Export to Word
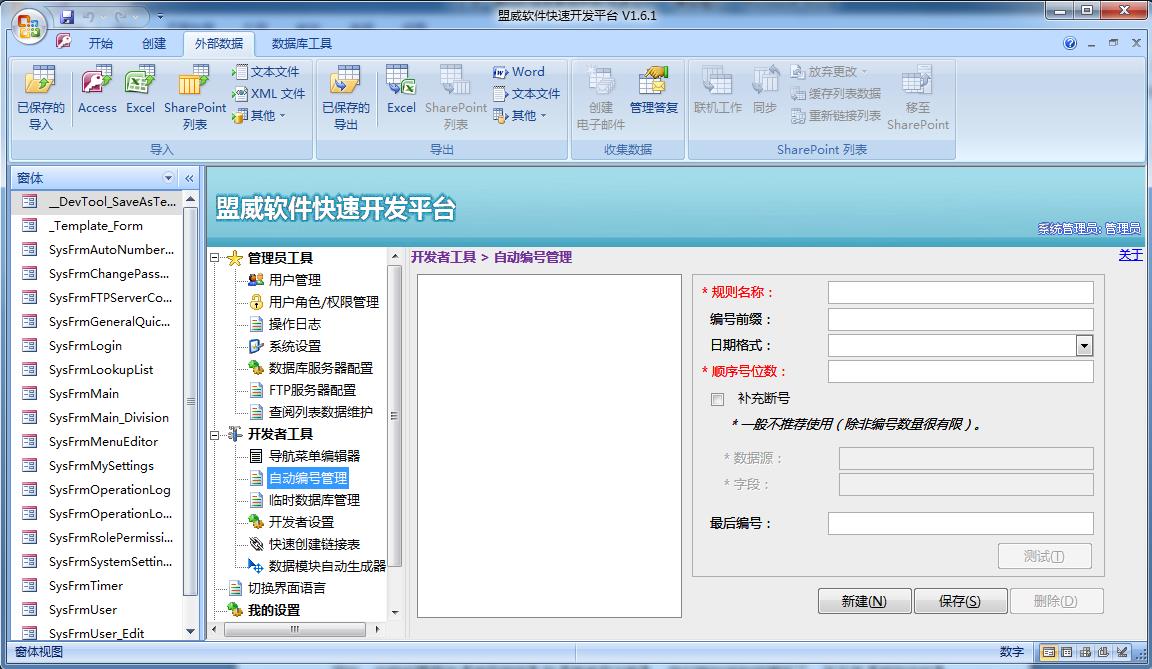Image resolution: width=1152 pixels, height=669 pixels. (519, 71)
